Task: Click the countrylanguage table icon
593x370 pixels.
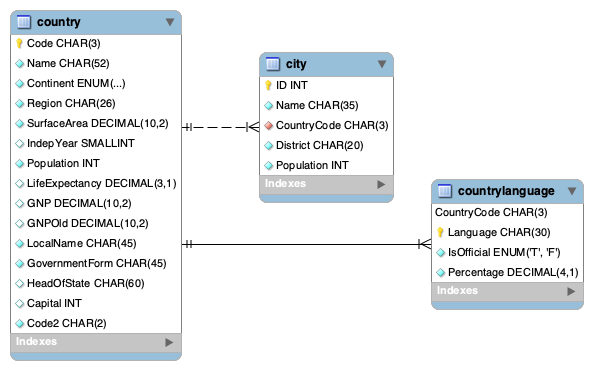Action: (445, 191)
